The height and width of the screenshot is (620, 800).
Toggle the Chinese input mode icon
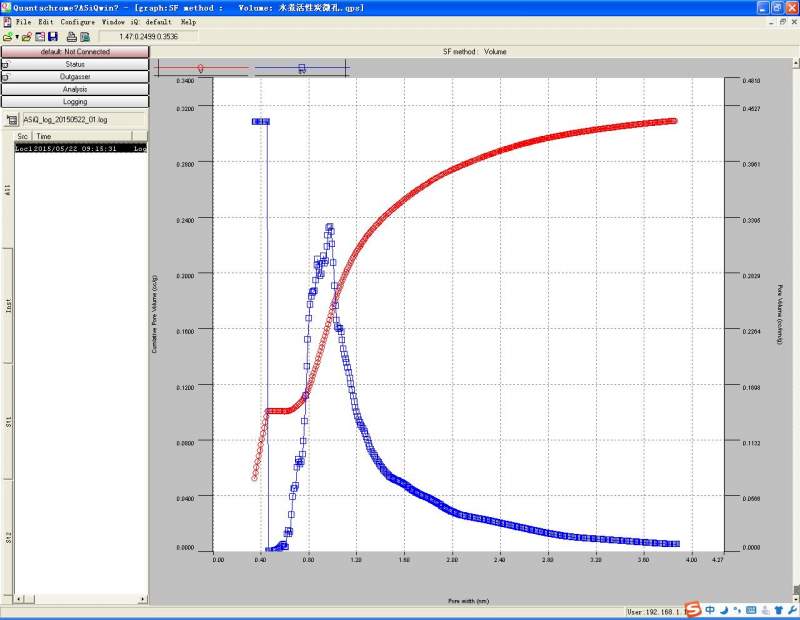(710, 610)
